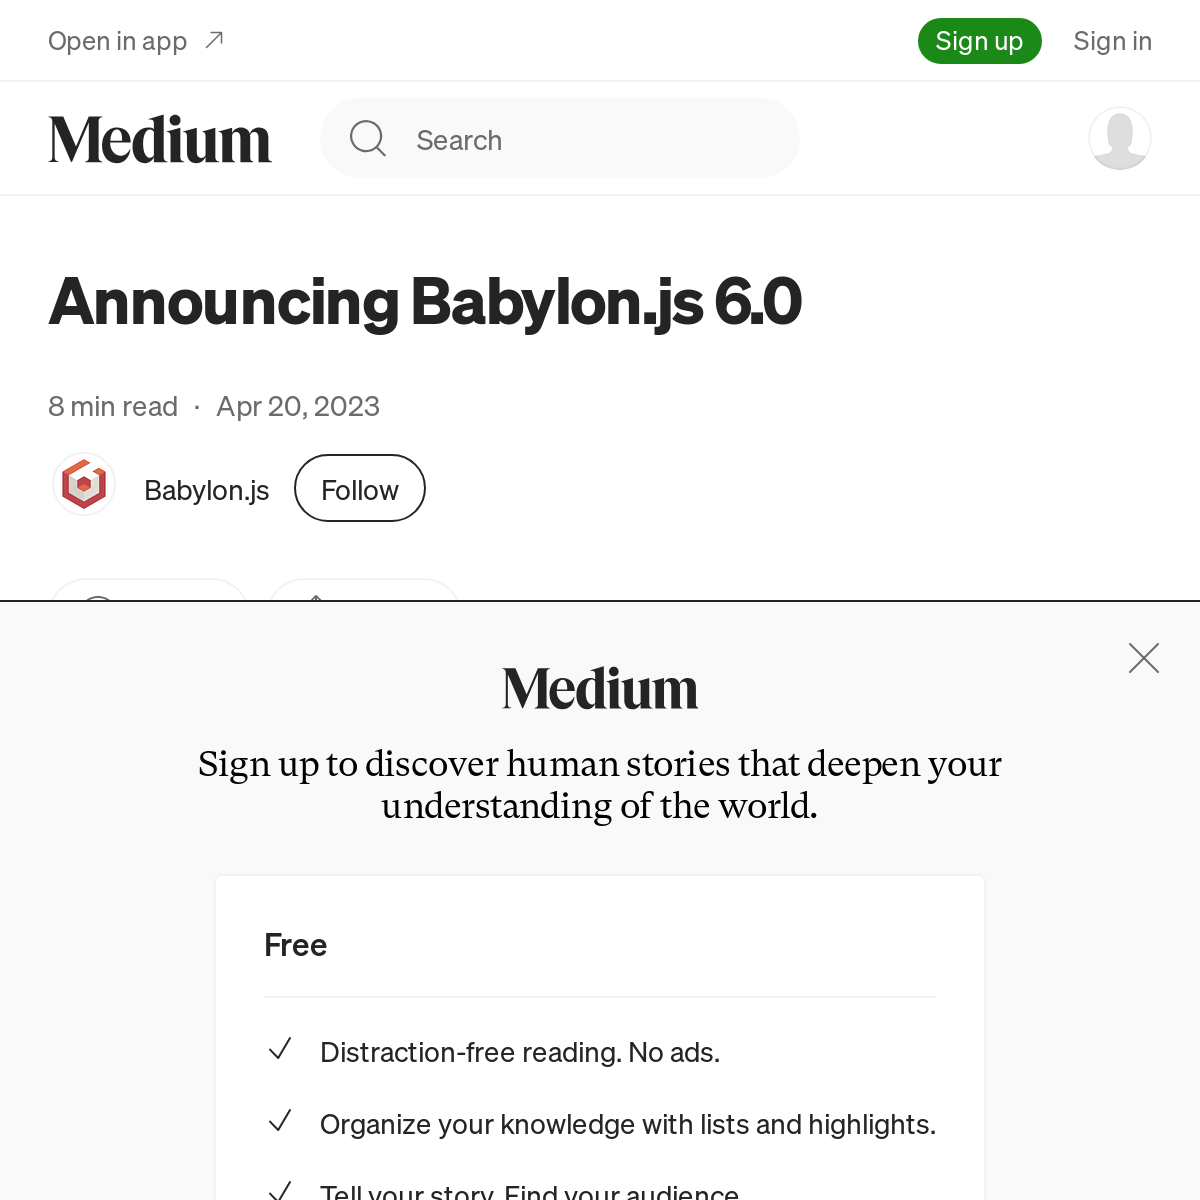
Task: Click the Distraction-free reading benefit text
Action: tap(520, 1052)
